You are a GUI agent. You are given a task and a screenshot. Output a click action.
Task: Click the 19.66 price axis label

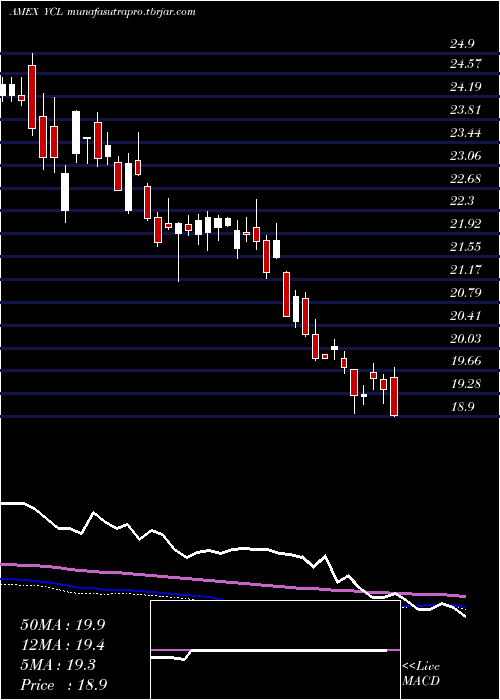466,361
